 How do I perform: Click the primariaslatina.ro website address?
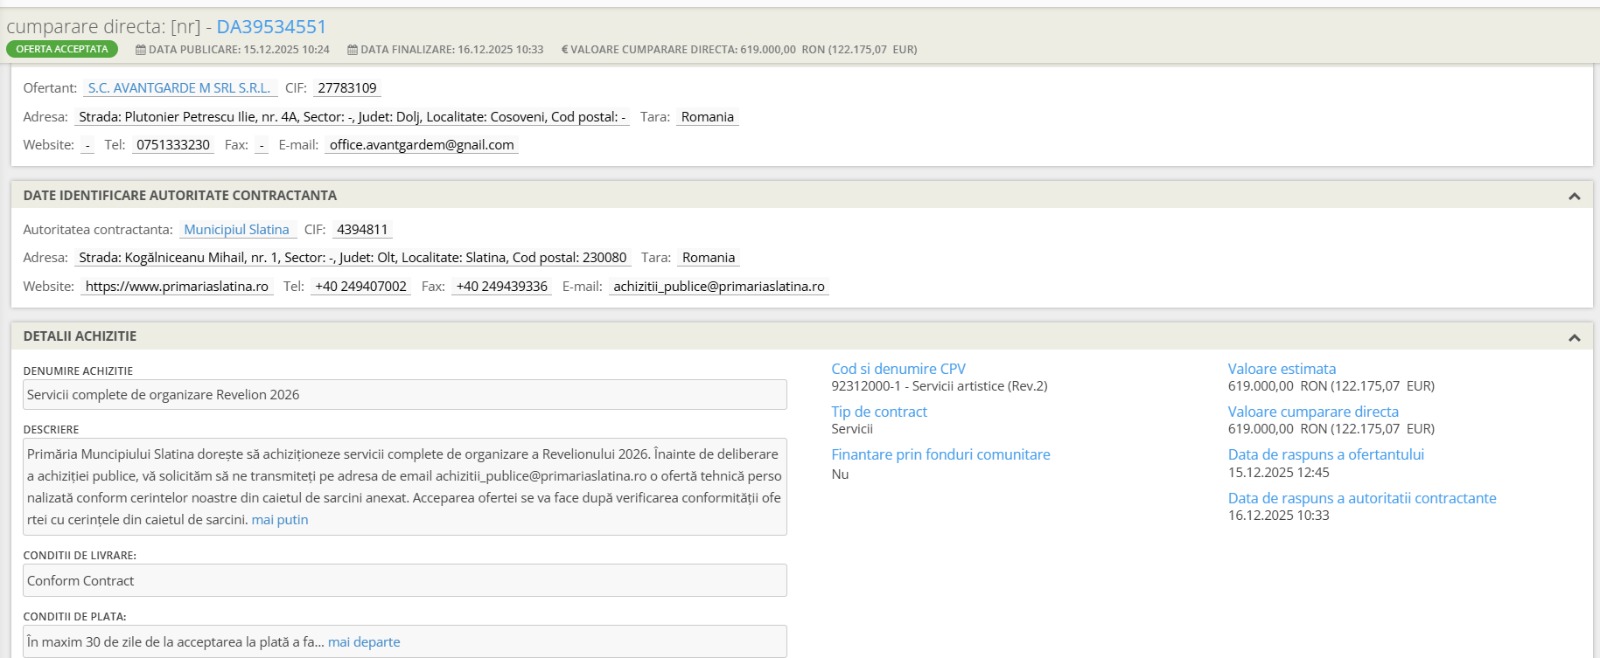(177, 286)
